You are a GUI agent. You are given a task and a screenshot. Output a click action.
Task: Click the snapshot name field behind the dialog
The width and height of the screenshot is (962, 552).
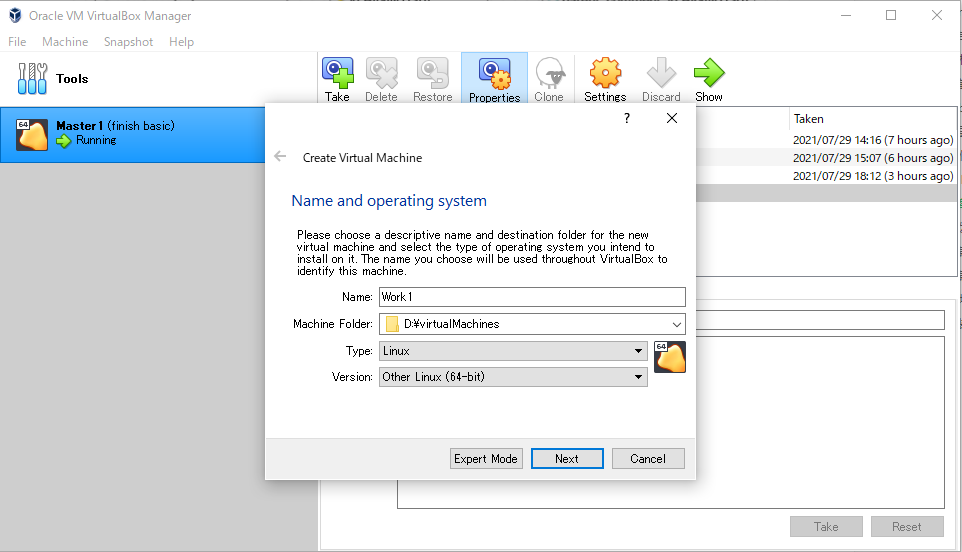pos(820,320)
